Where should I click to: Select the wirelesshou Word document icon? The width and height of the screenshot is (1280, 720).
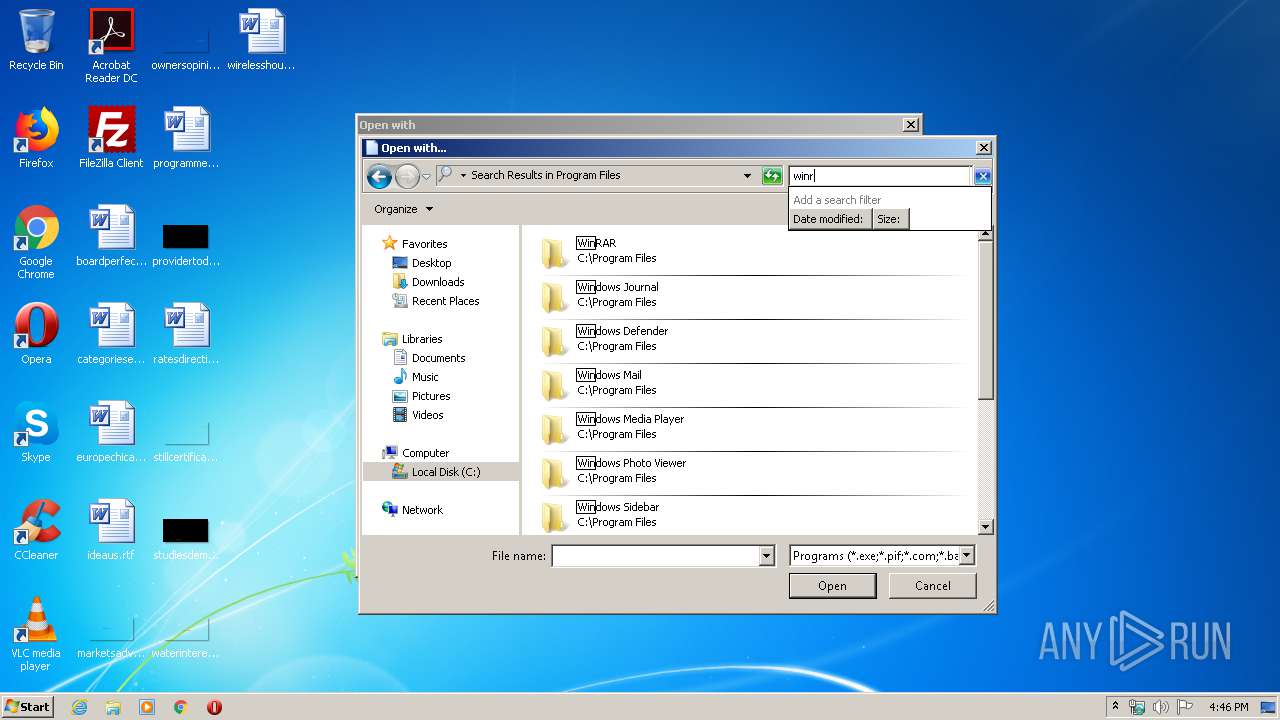[x=261, y=40]
